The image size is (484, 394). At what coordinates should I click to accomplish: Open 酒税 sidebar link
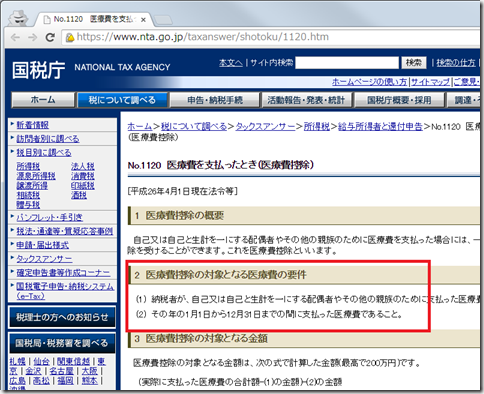coord(79,195)
